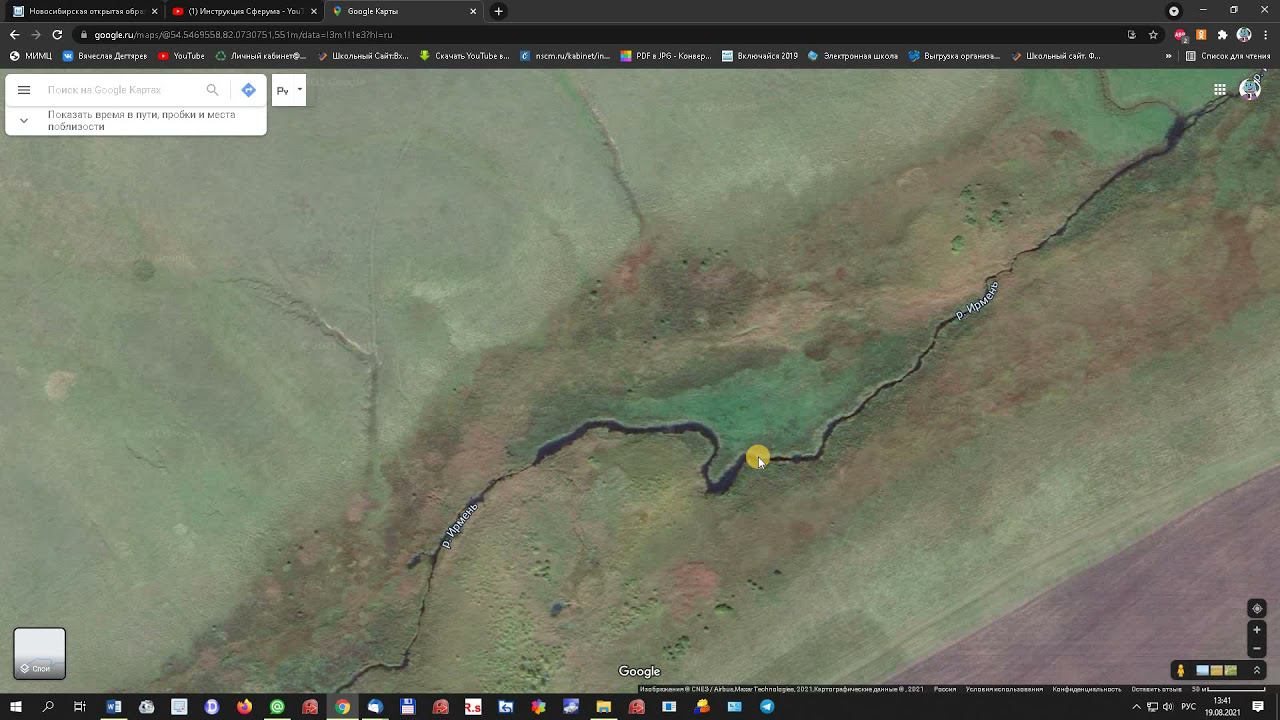Open the Layers thumbnail on the map
Screen dimensions: 1280x720
pyautogui.click(x=39, y=653)
